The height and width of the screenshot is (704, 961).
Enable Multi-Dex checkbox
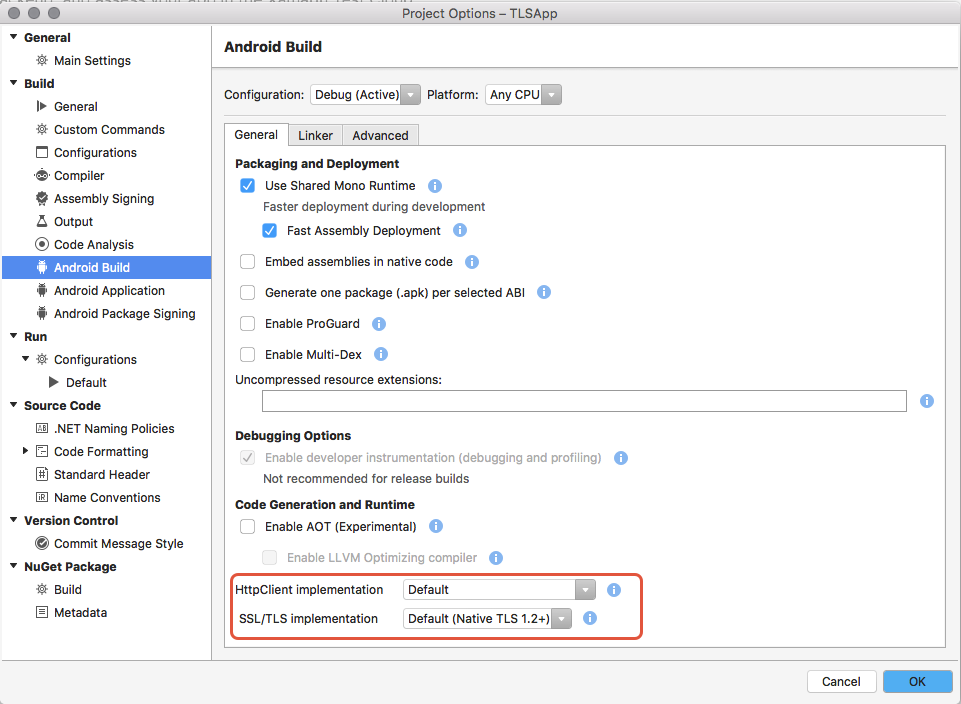[248, 354]
